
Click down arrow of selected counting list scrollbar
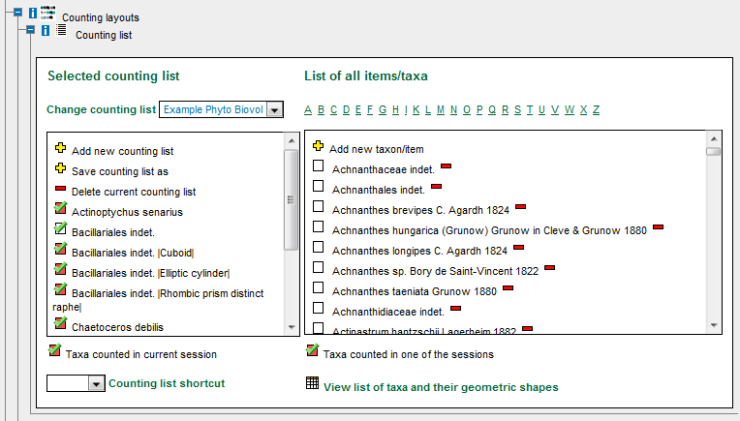pos(291,327)
